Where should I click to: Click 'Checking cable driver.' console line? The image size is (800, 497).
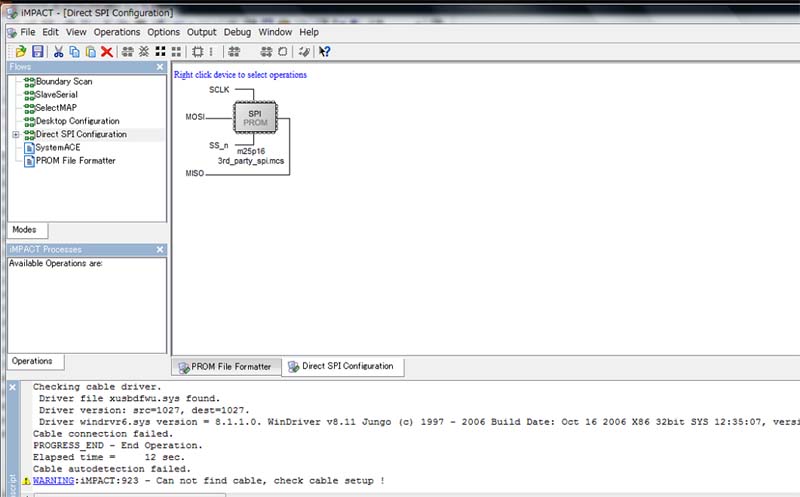pyautogui.click(x=97, y=387)
